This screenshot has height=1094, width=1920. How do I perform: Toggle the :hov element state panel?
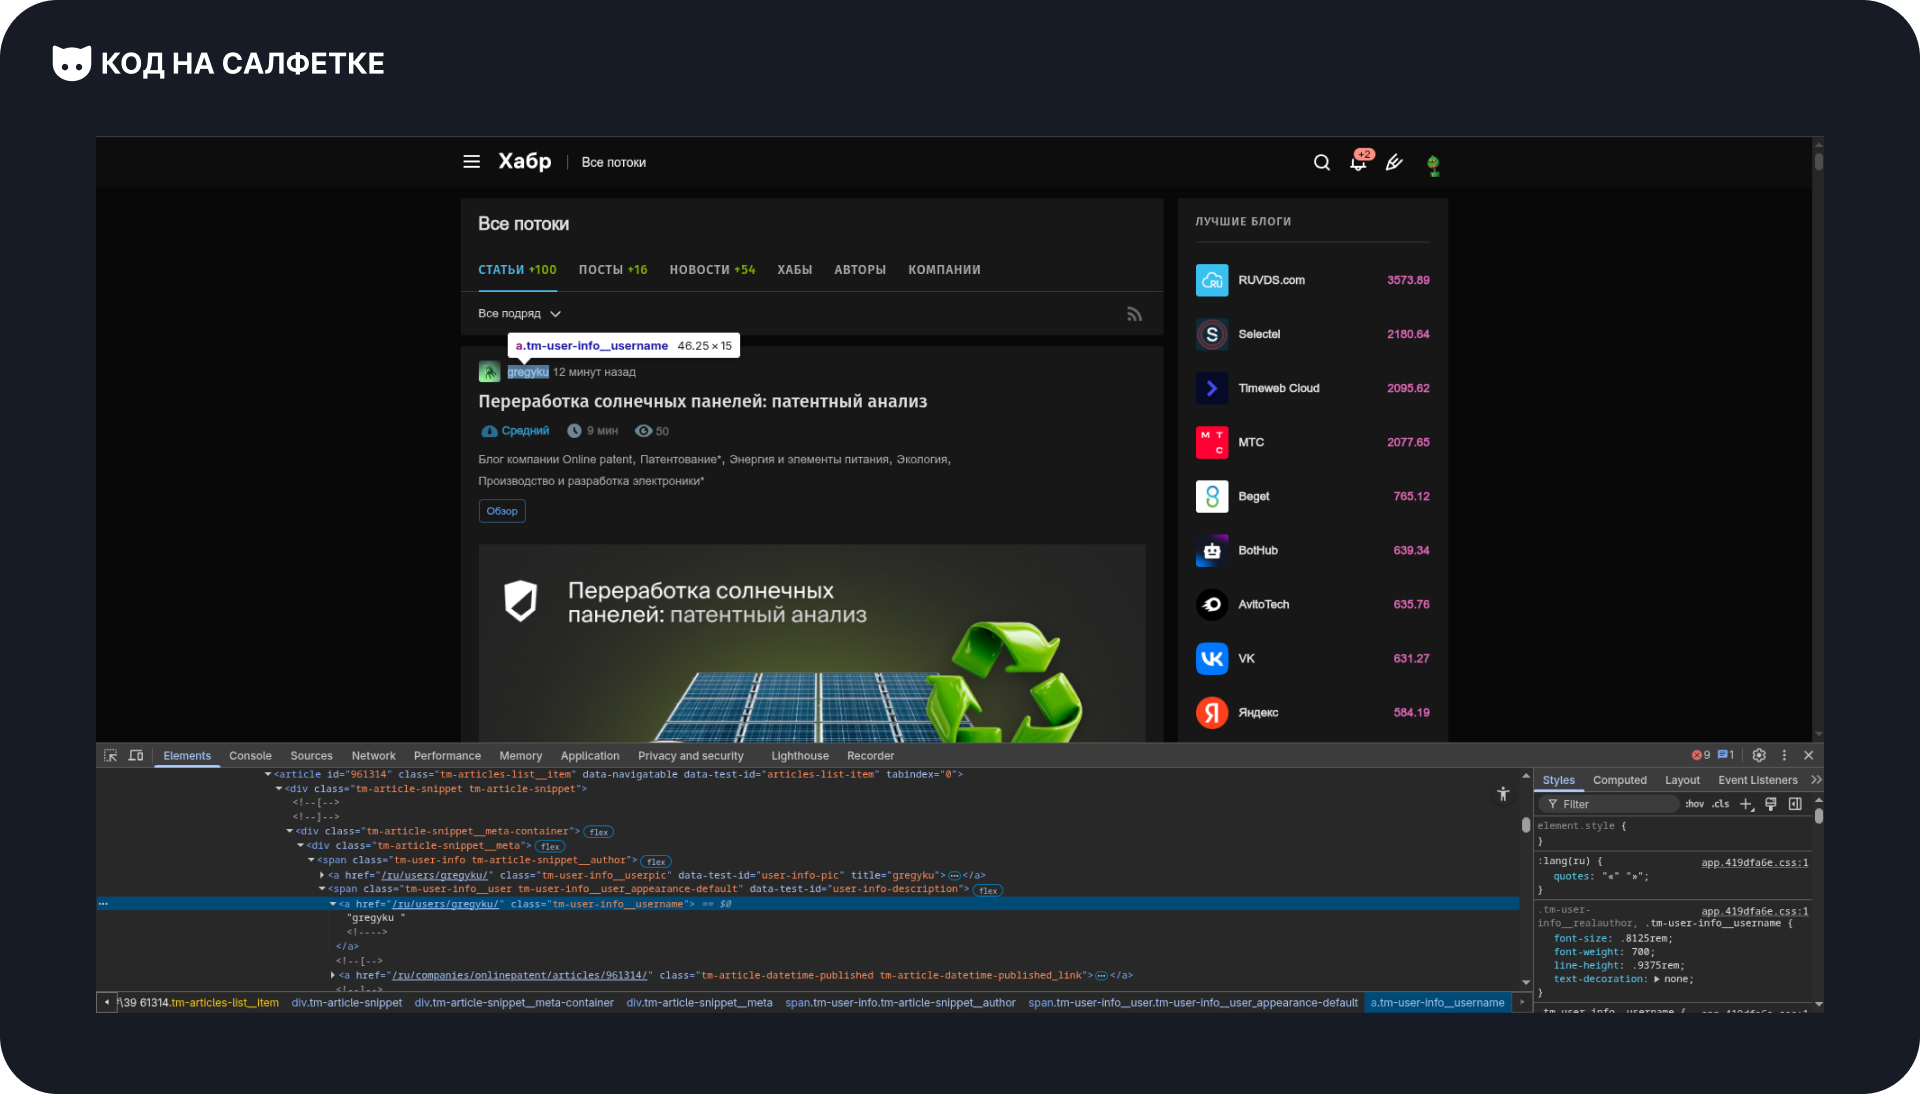coord(1694,804)
